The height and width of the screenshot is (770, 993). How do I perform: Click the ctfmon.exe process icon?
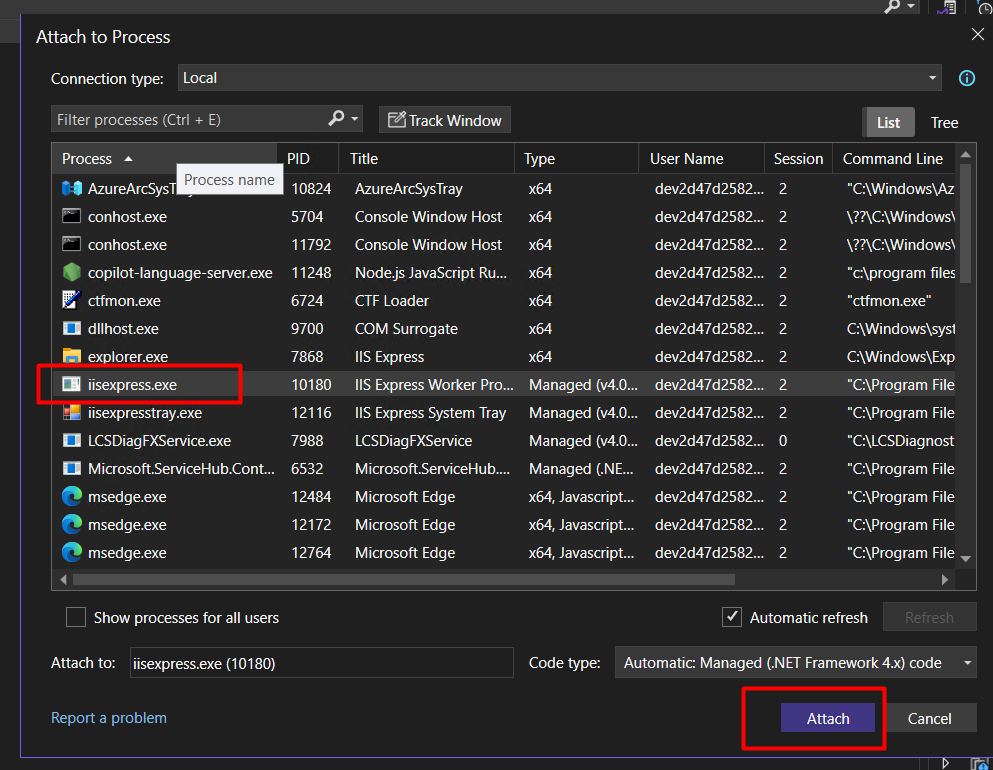[71, 301]
